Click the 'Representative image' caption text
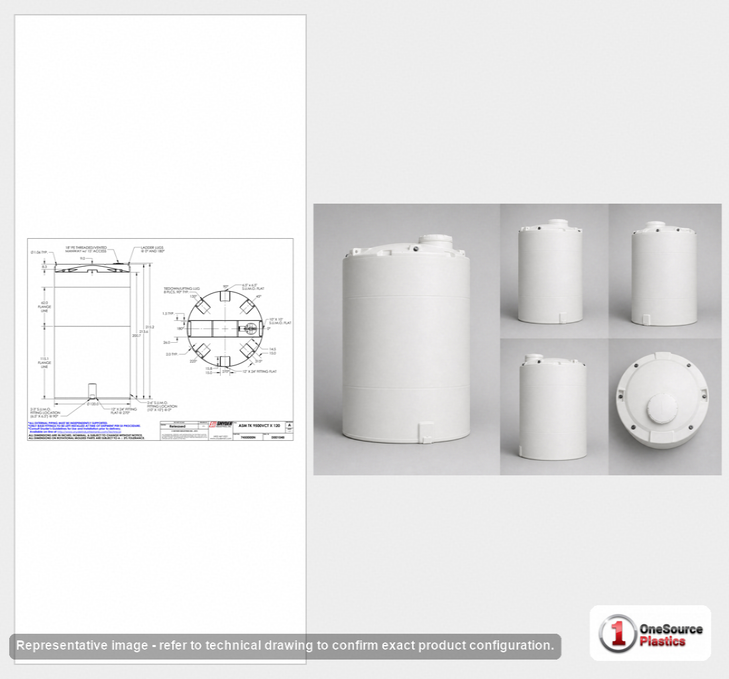 (x=285, y=646)
